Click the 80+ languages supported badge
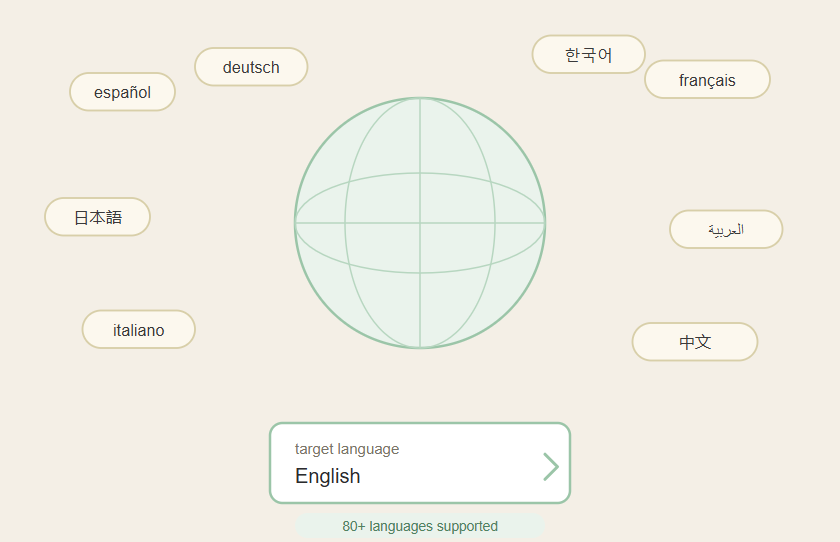The image size is (840, 542). click(x=420, y=526)
